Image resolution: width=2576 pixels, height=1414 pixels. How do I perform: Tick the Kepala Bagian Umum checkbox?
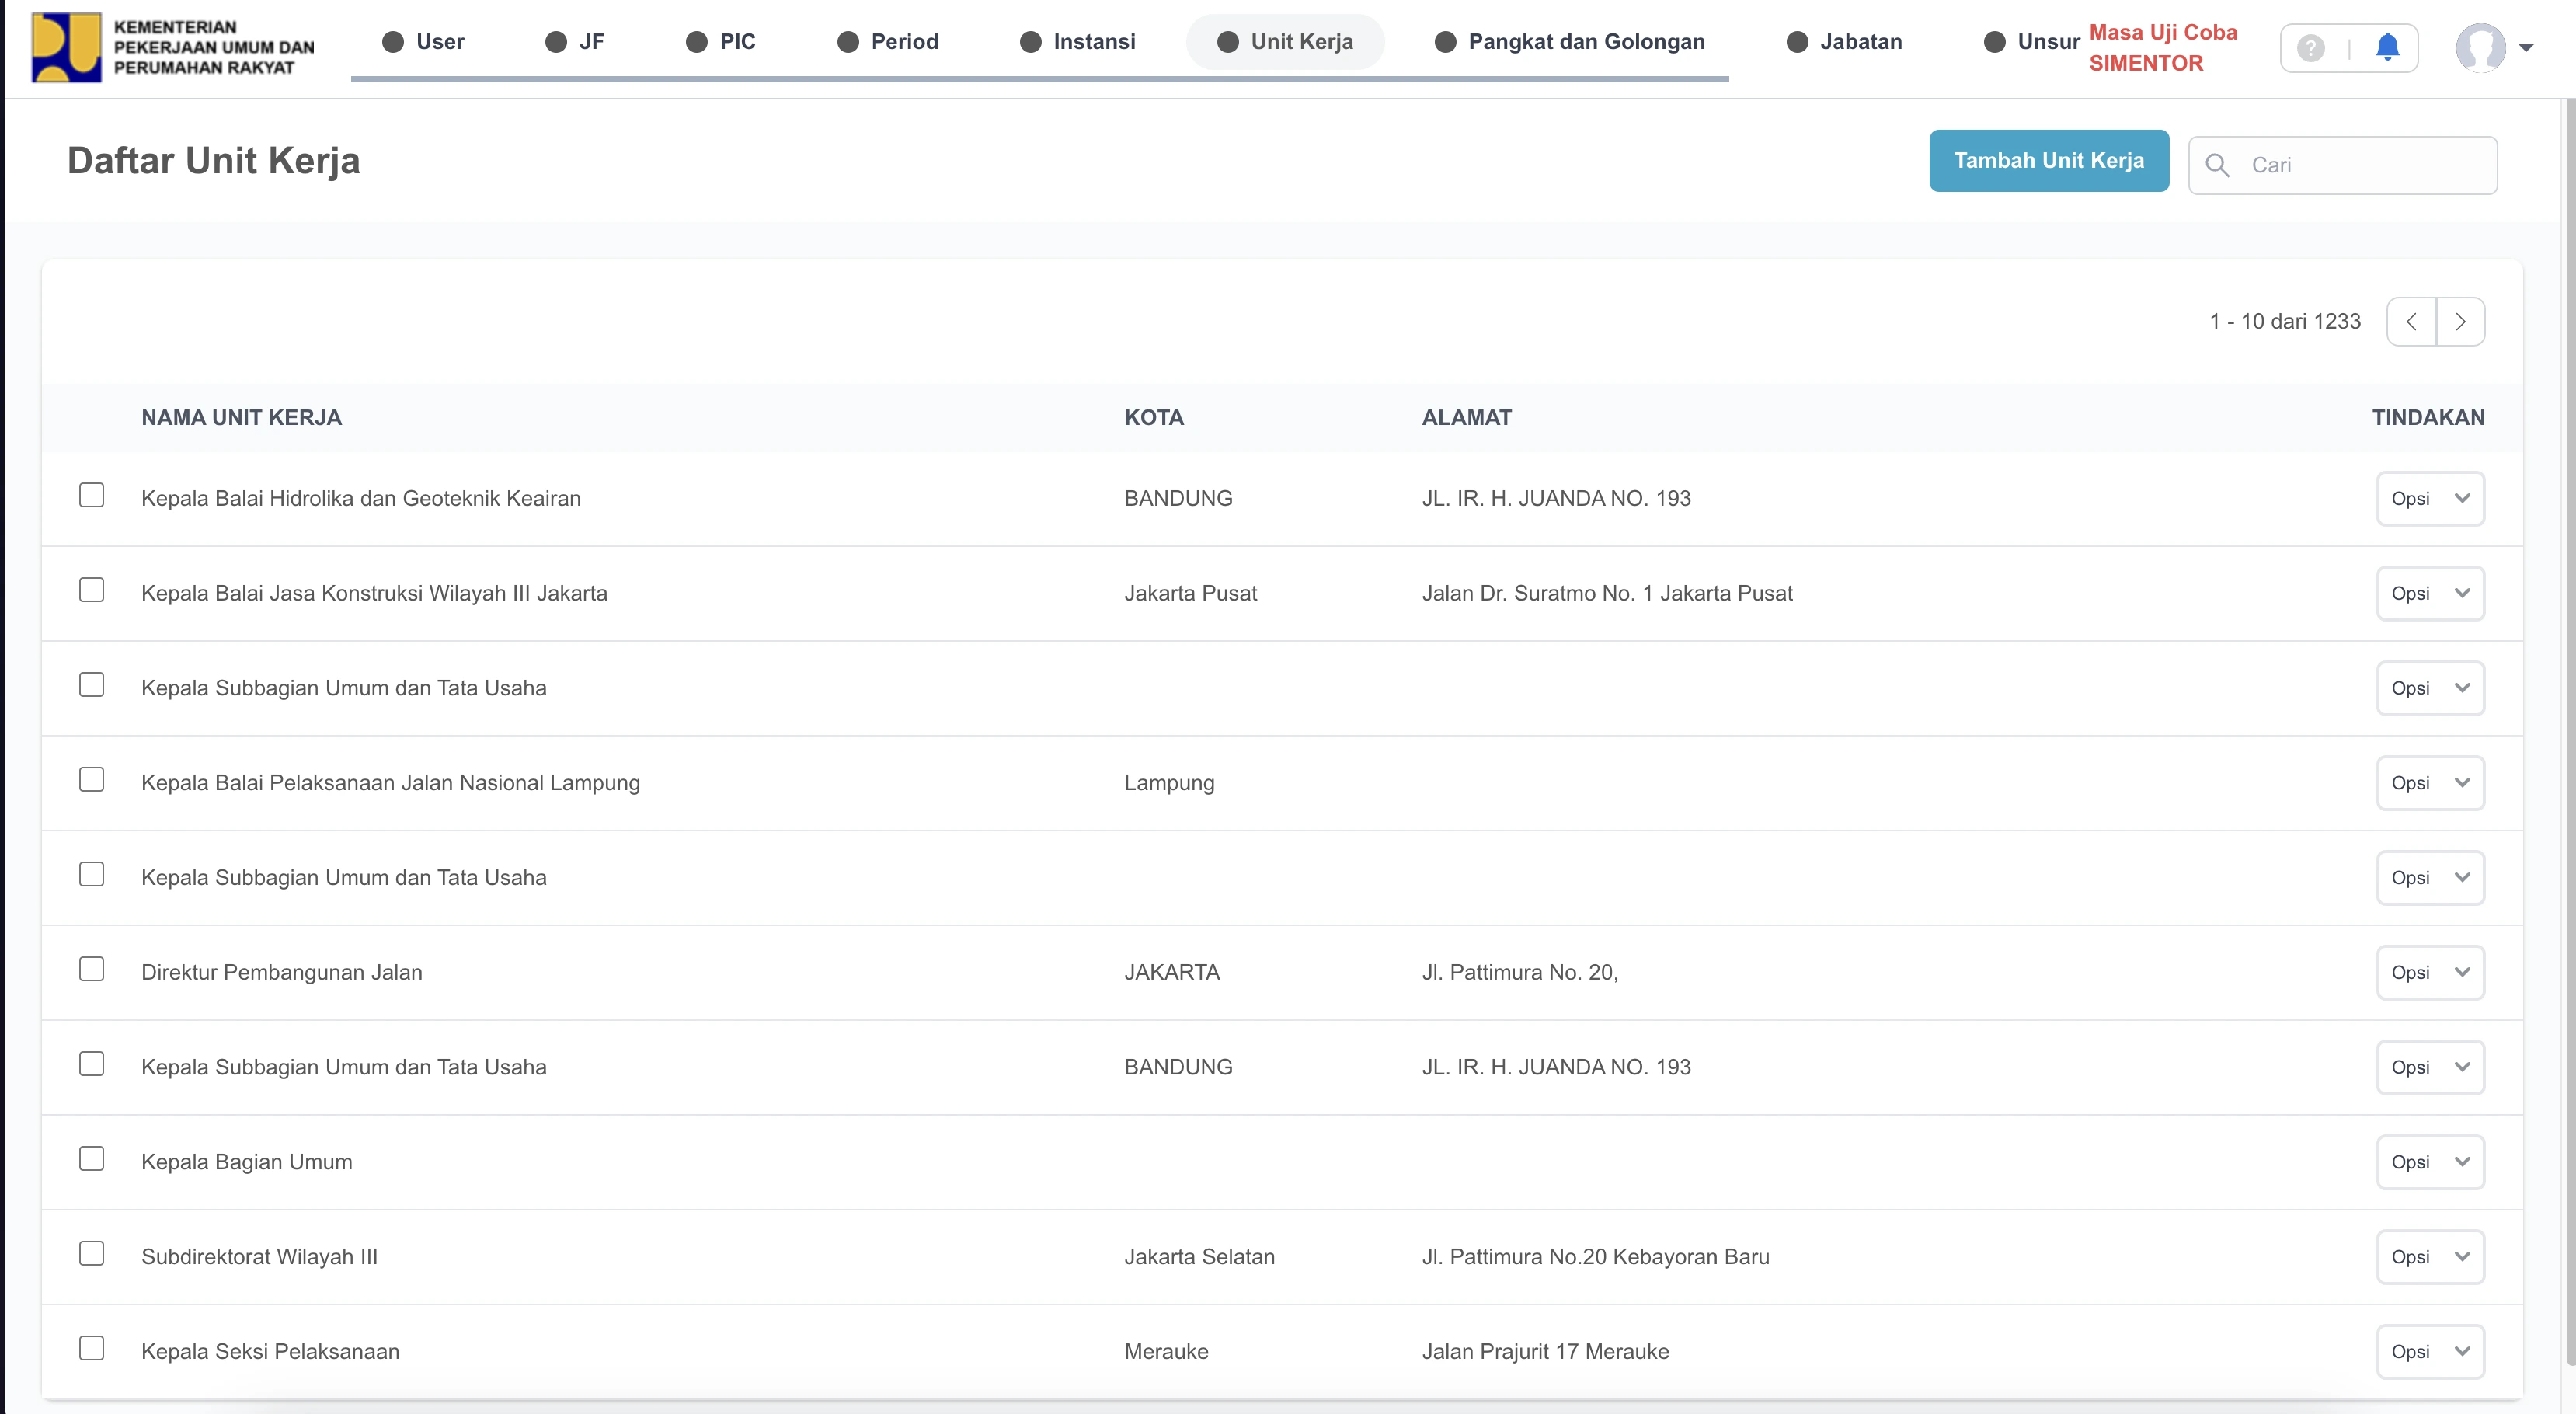91,1158
